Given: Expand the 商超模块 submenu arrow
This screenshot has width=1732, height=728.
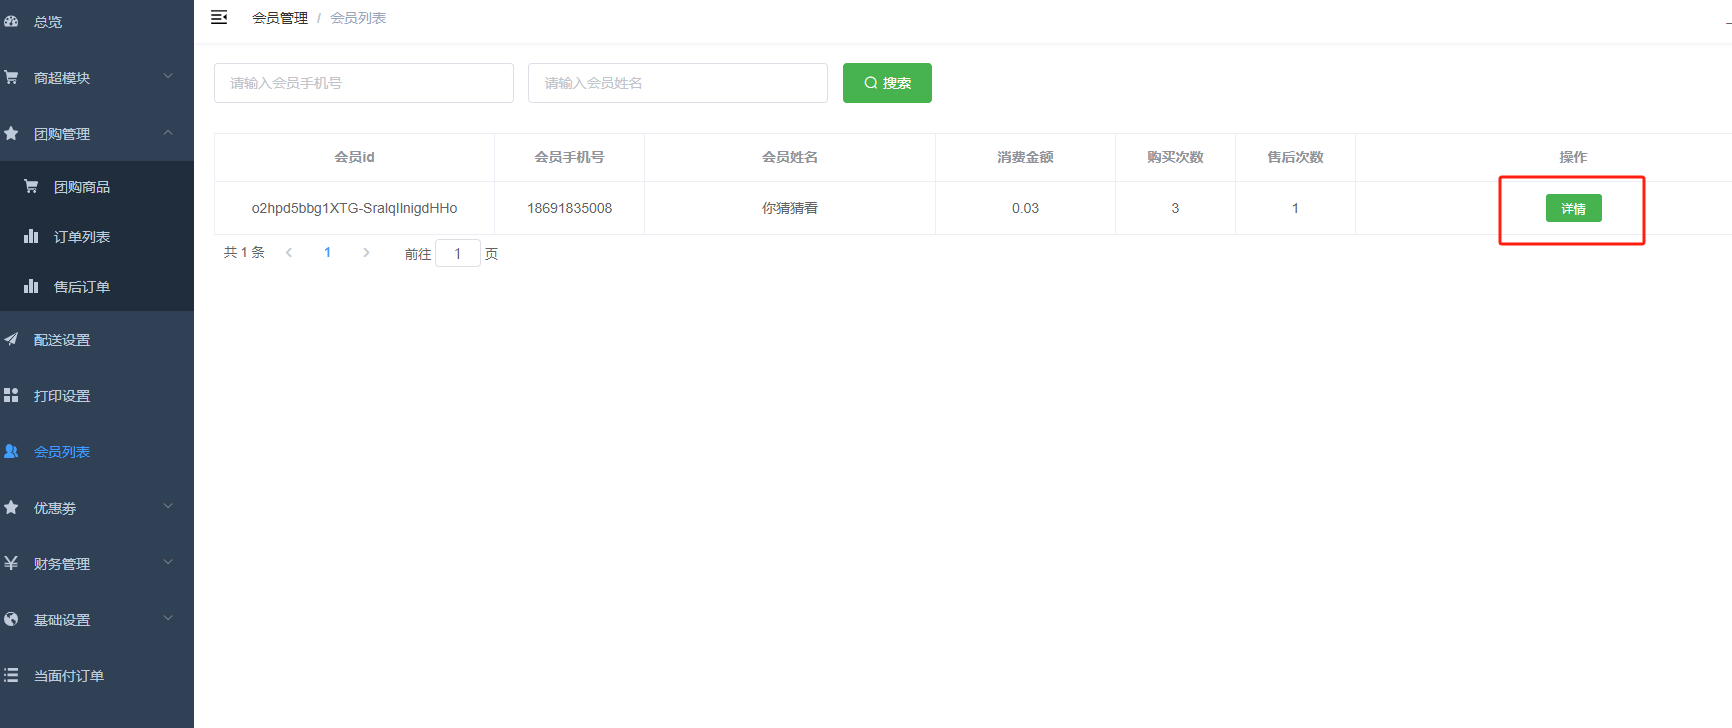Looking at the screenshot, I should point(168,77).
